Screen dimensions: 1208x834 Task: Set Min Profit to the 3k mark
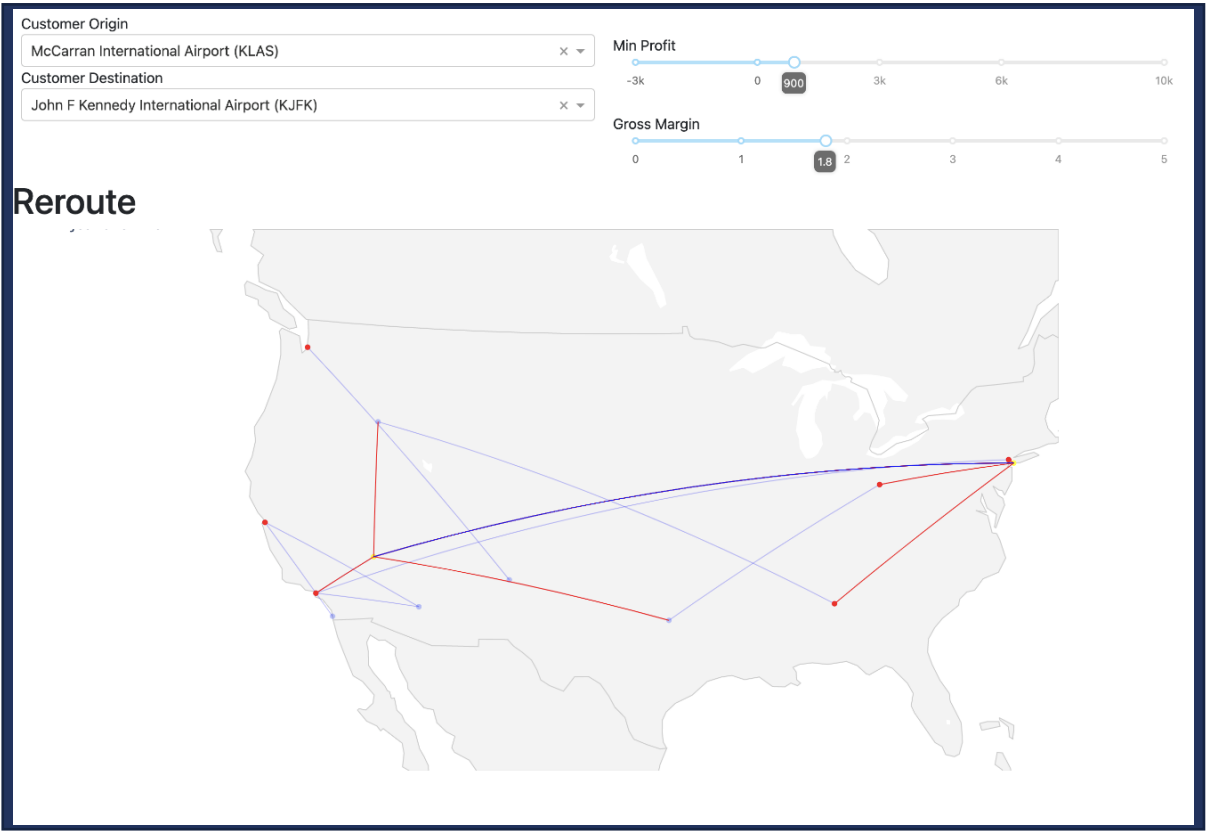(x=879, y=62)
